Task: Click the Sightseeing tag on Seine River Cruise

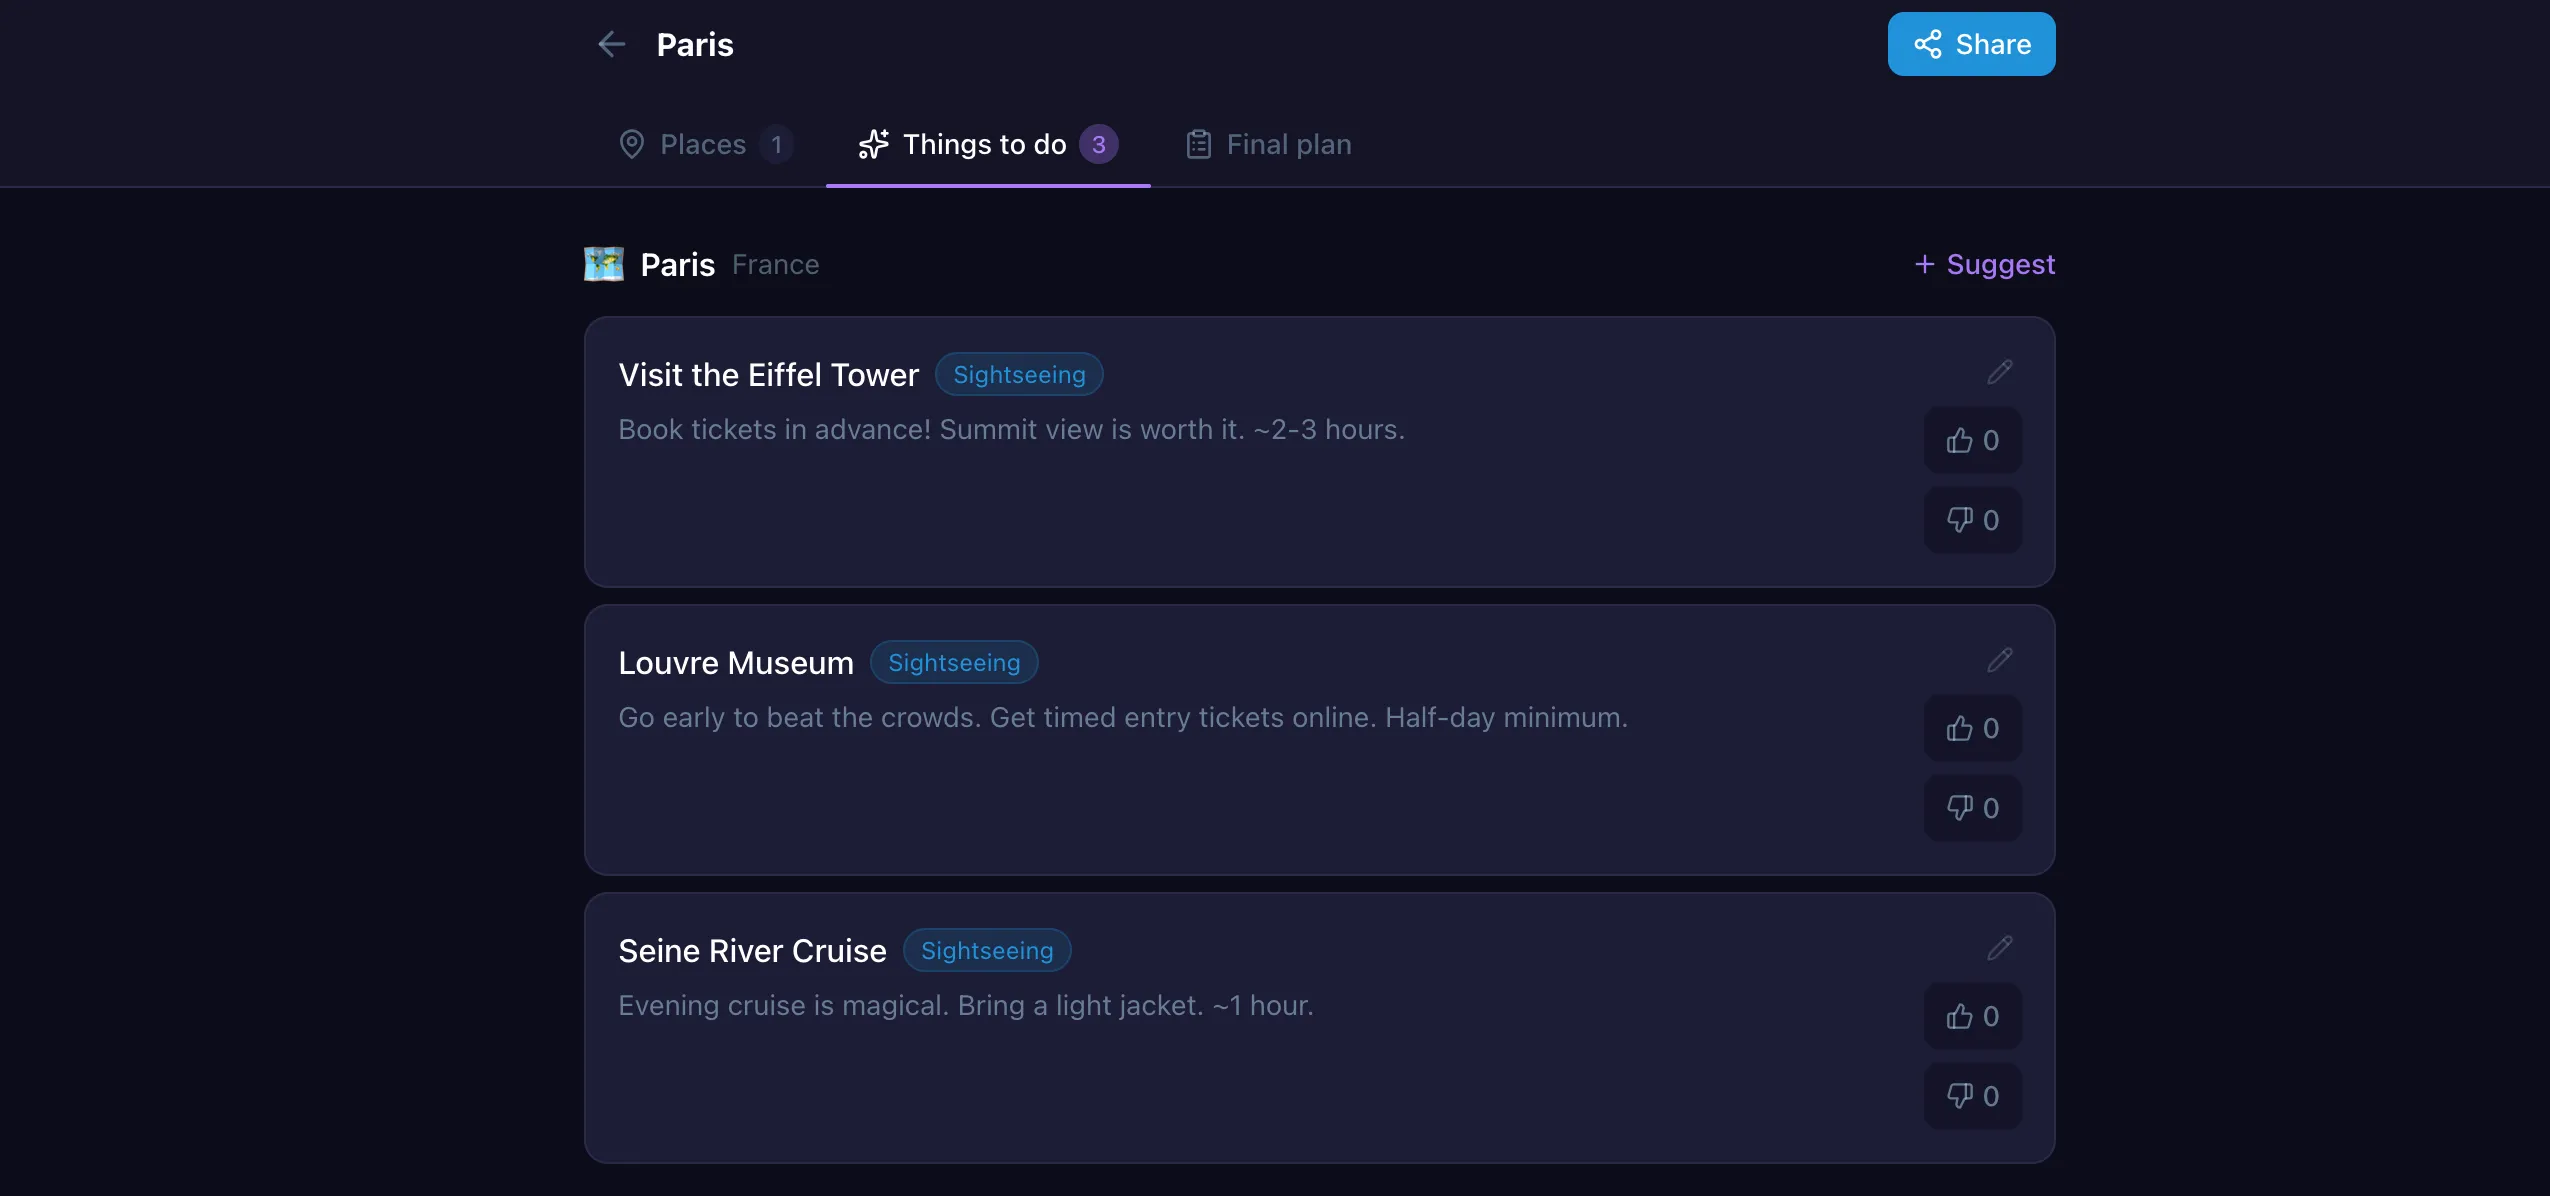Action: point(987,950)
